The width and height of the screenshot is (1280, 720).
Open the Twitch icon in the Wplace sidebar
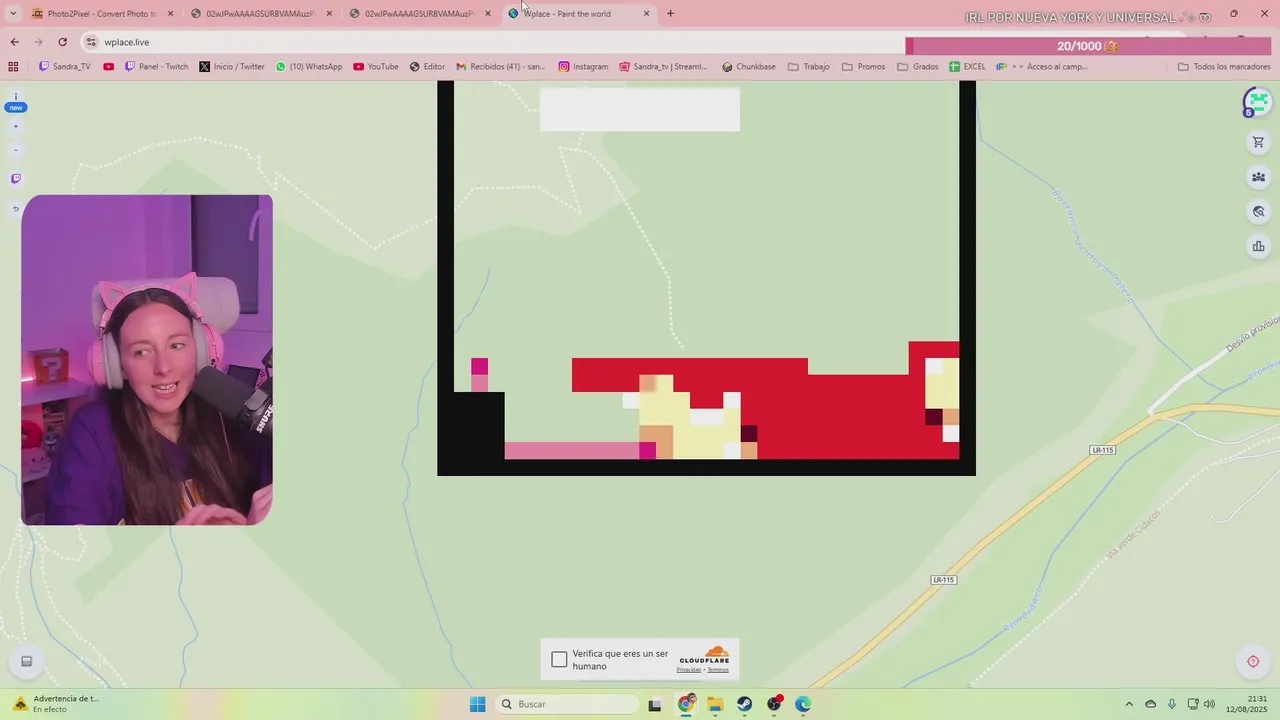tap(15, 179)
